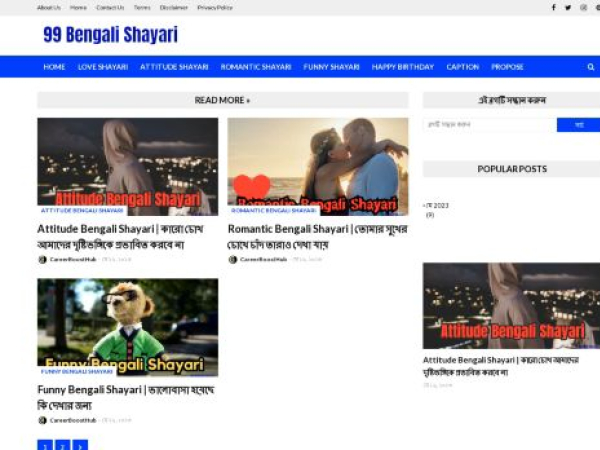Open sidebar popular post Attitude Bengali Shayari title
Viewport: 600px width, 450px height.
(x=501, y=366)
